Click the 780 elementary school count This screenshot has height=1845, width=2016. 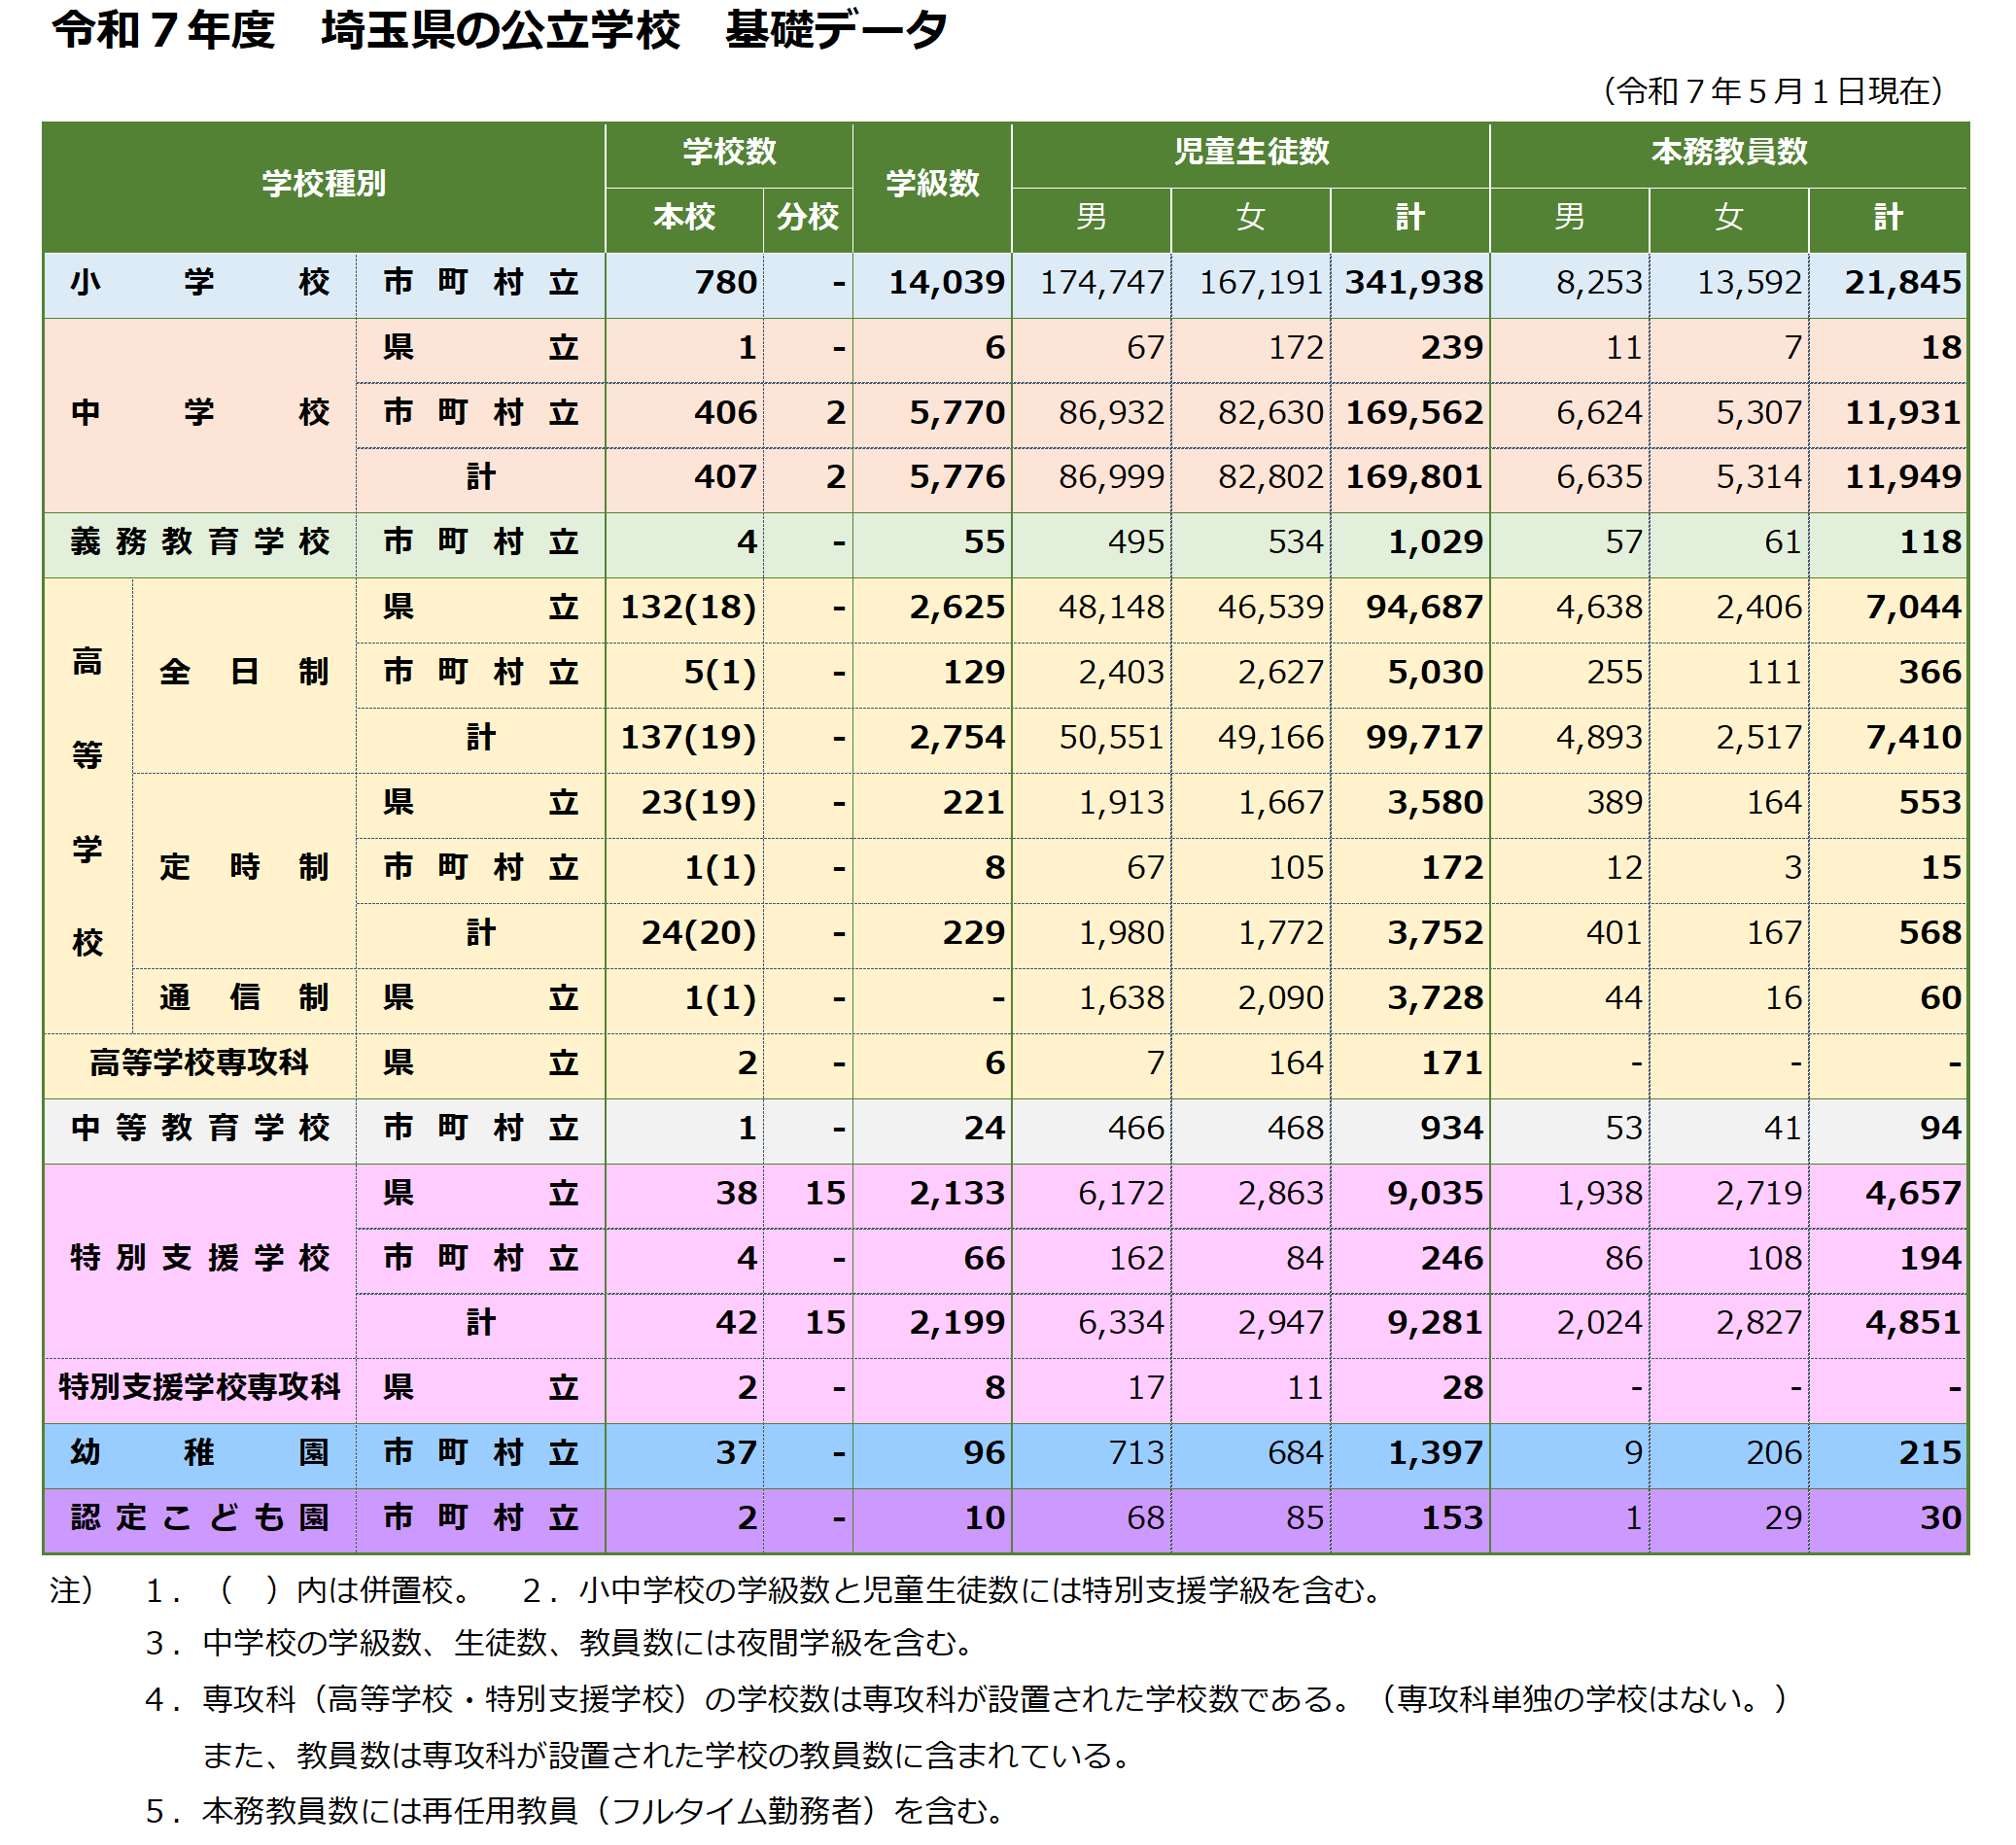pos(684,283)
